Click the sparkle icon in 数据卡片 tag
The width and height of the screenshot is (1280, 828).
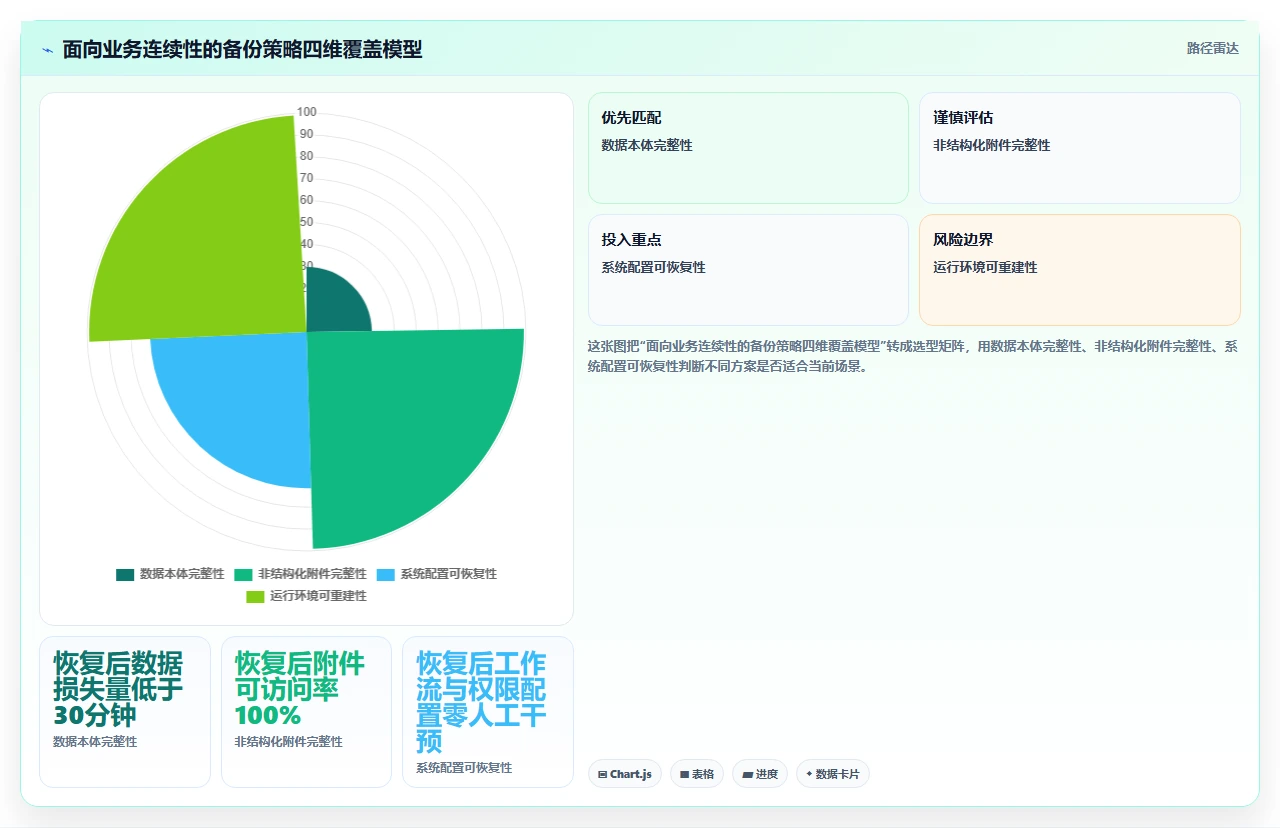click(809, 774)
